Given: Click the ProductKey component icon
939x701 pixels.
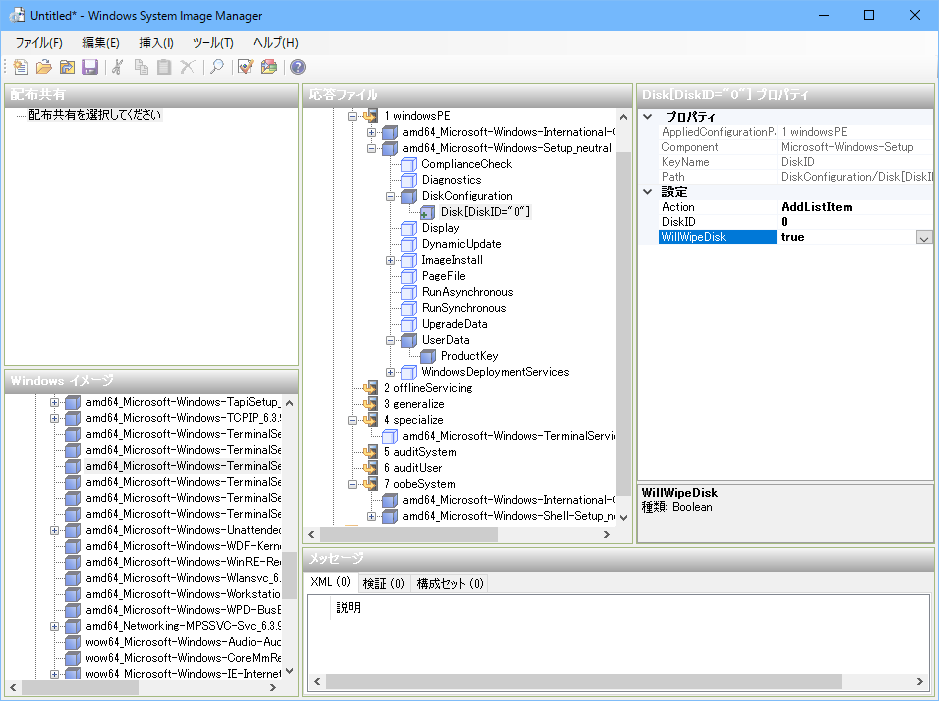Looking at the screenshot, I should coord(428,356).
